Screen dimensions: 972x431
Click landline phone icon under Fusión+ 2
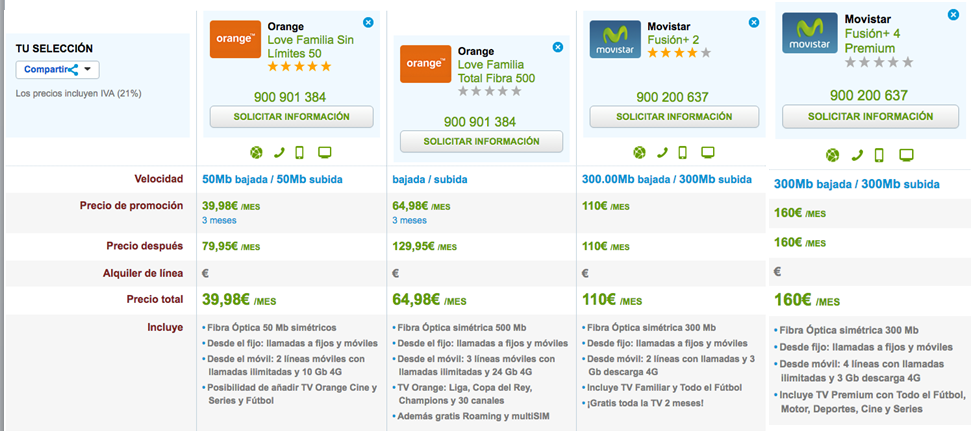663,153
